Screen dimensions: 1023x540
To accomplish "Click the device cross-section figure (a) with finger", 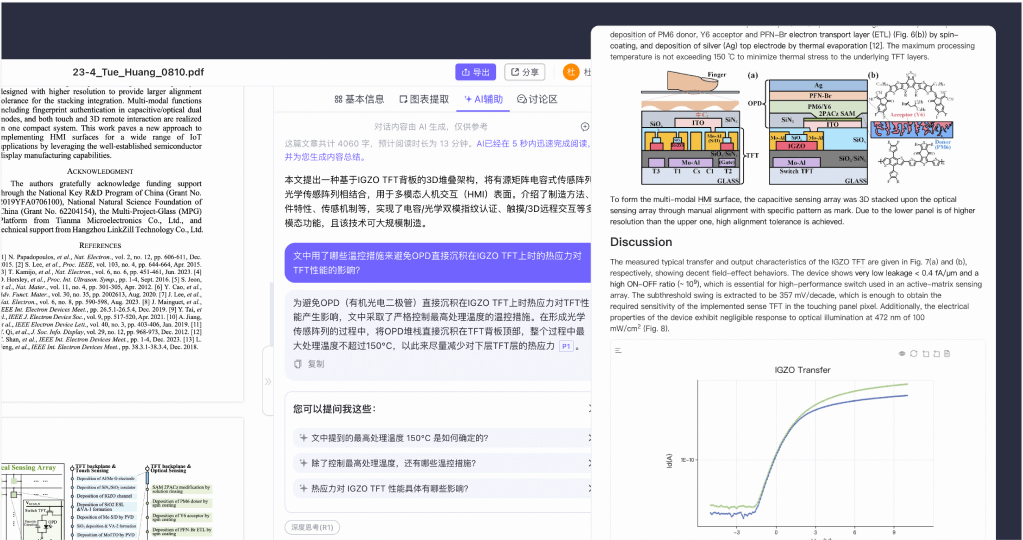I will [x=693, y=128].
